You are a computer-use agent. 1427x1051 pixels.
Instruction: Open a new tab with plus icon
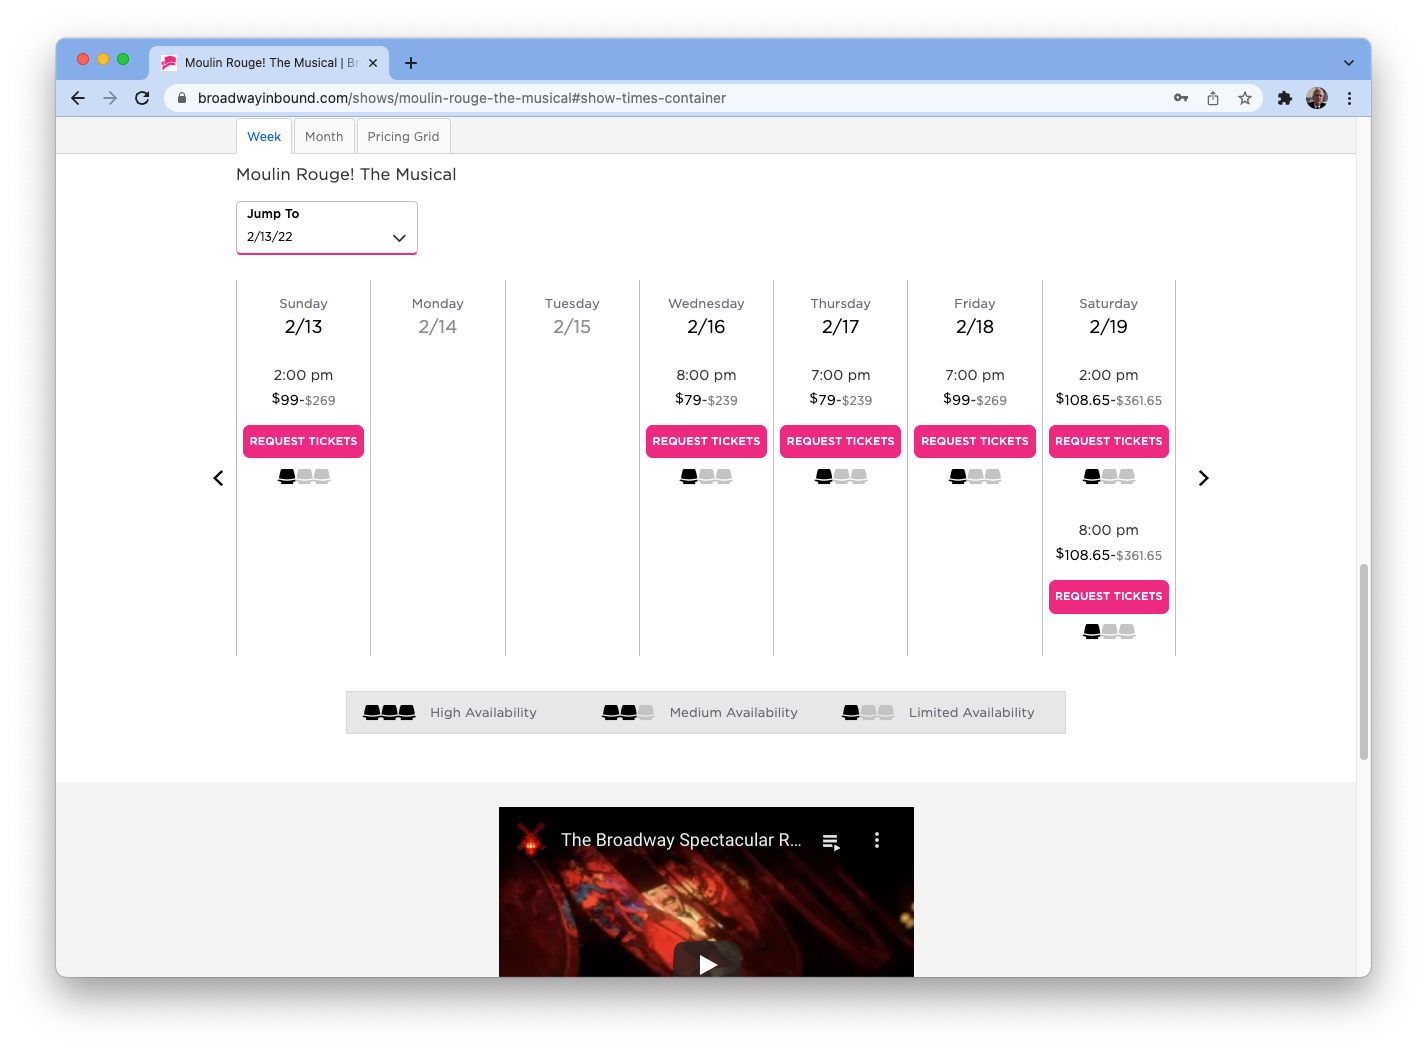pos(411,63)
